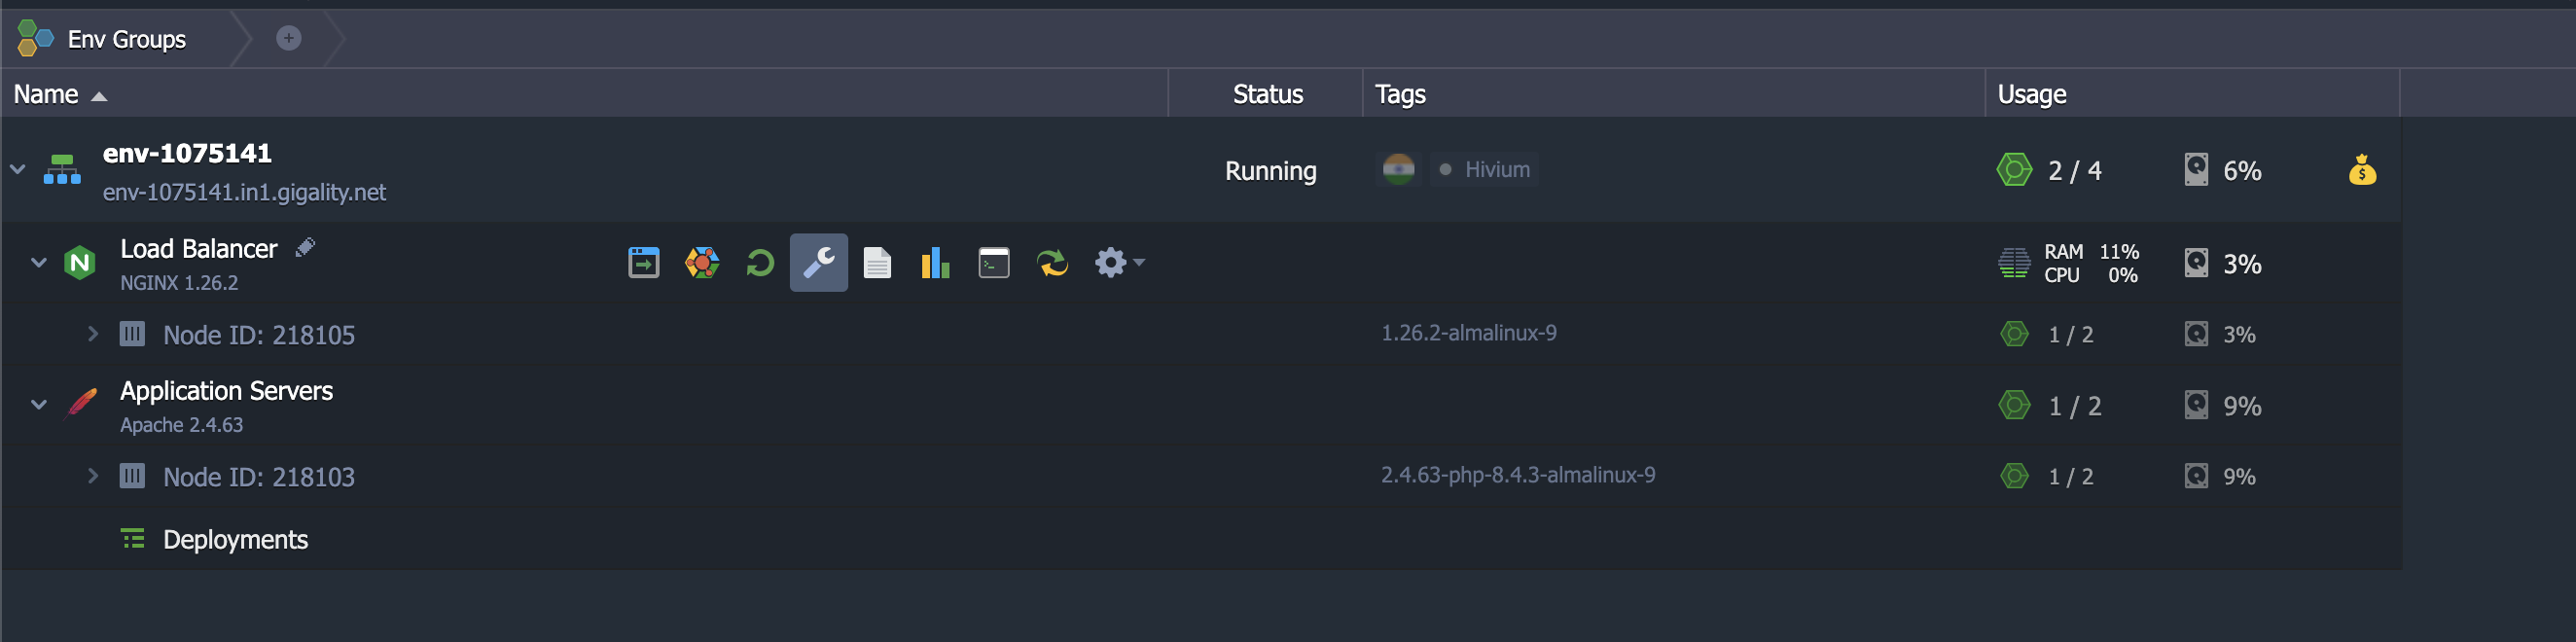Open the Log file icon

pyautogui.click(x=877, y=263)
